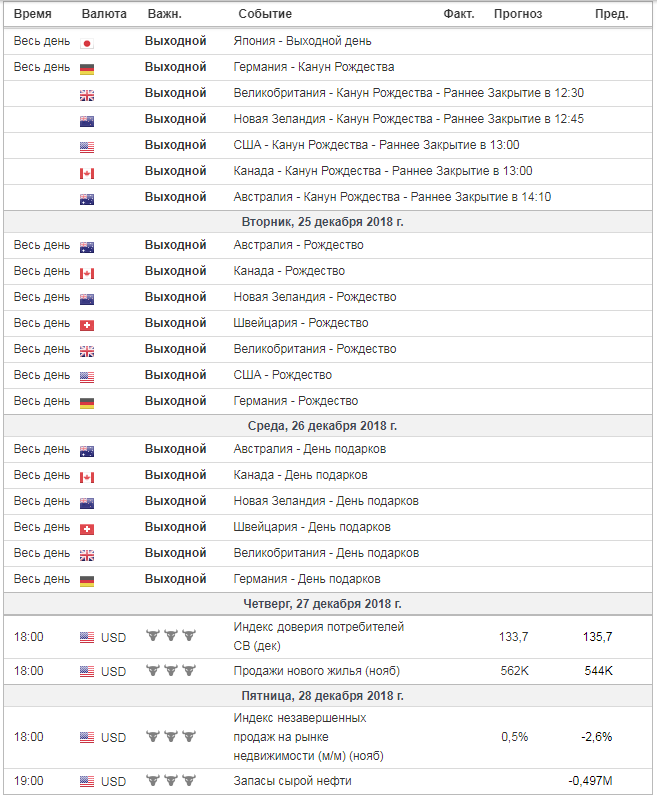Sort by the Время column header
657x798 pixels.
32,14
